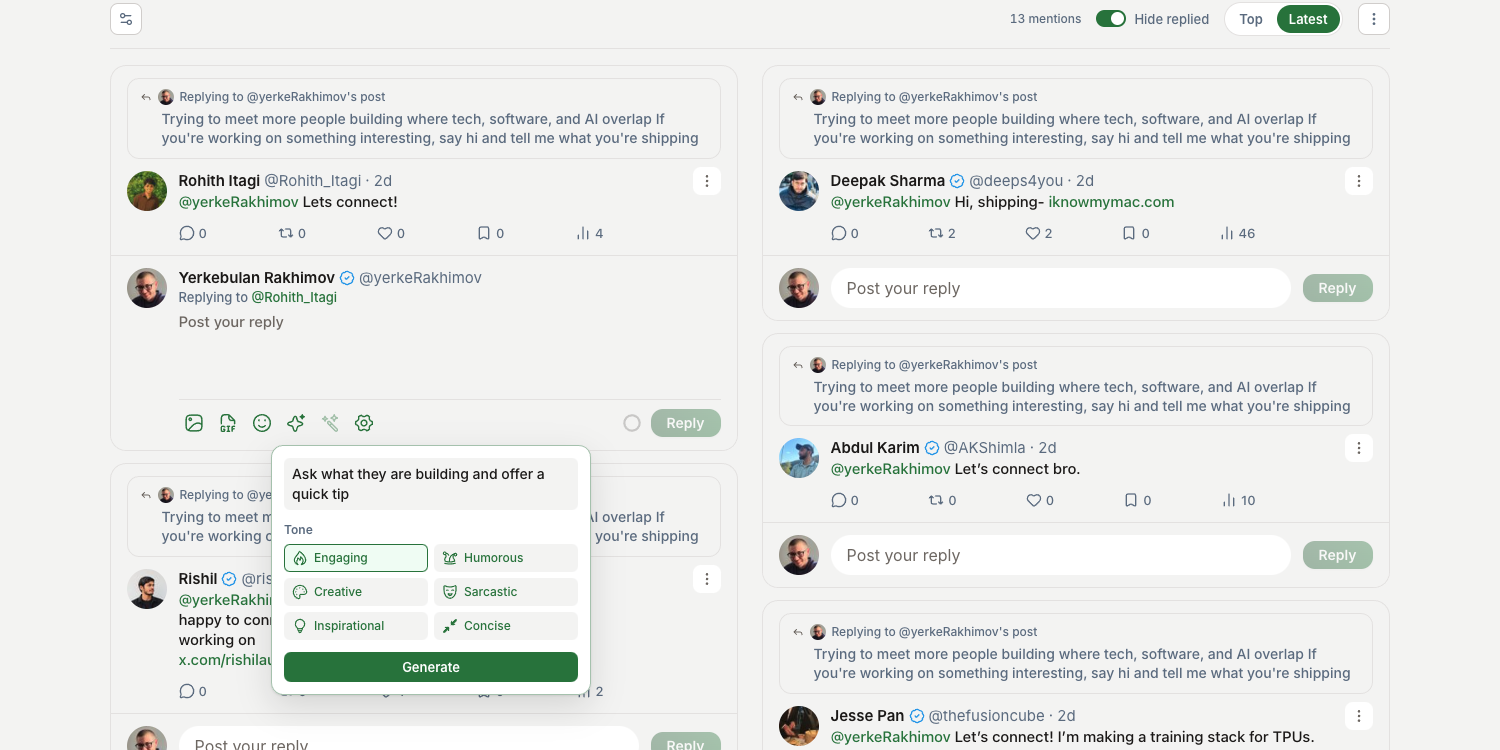
Task: Like Rohith Itagi's post
Action: 385,233
